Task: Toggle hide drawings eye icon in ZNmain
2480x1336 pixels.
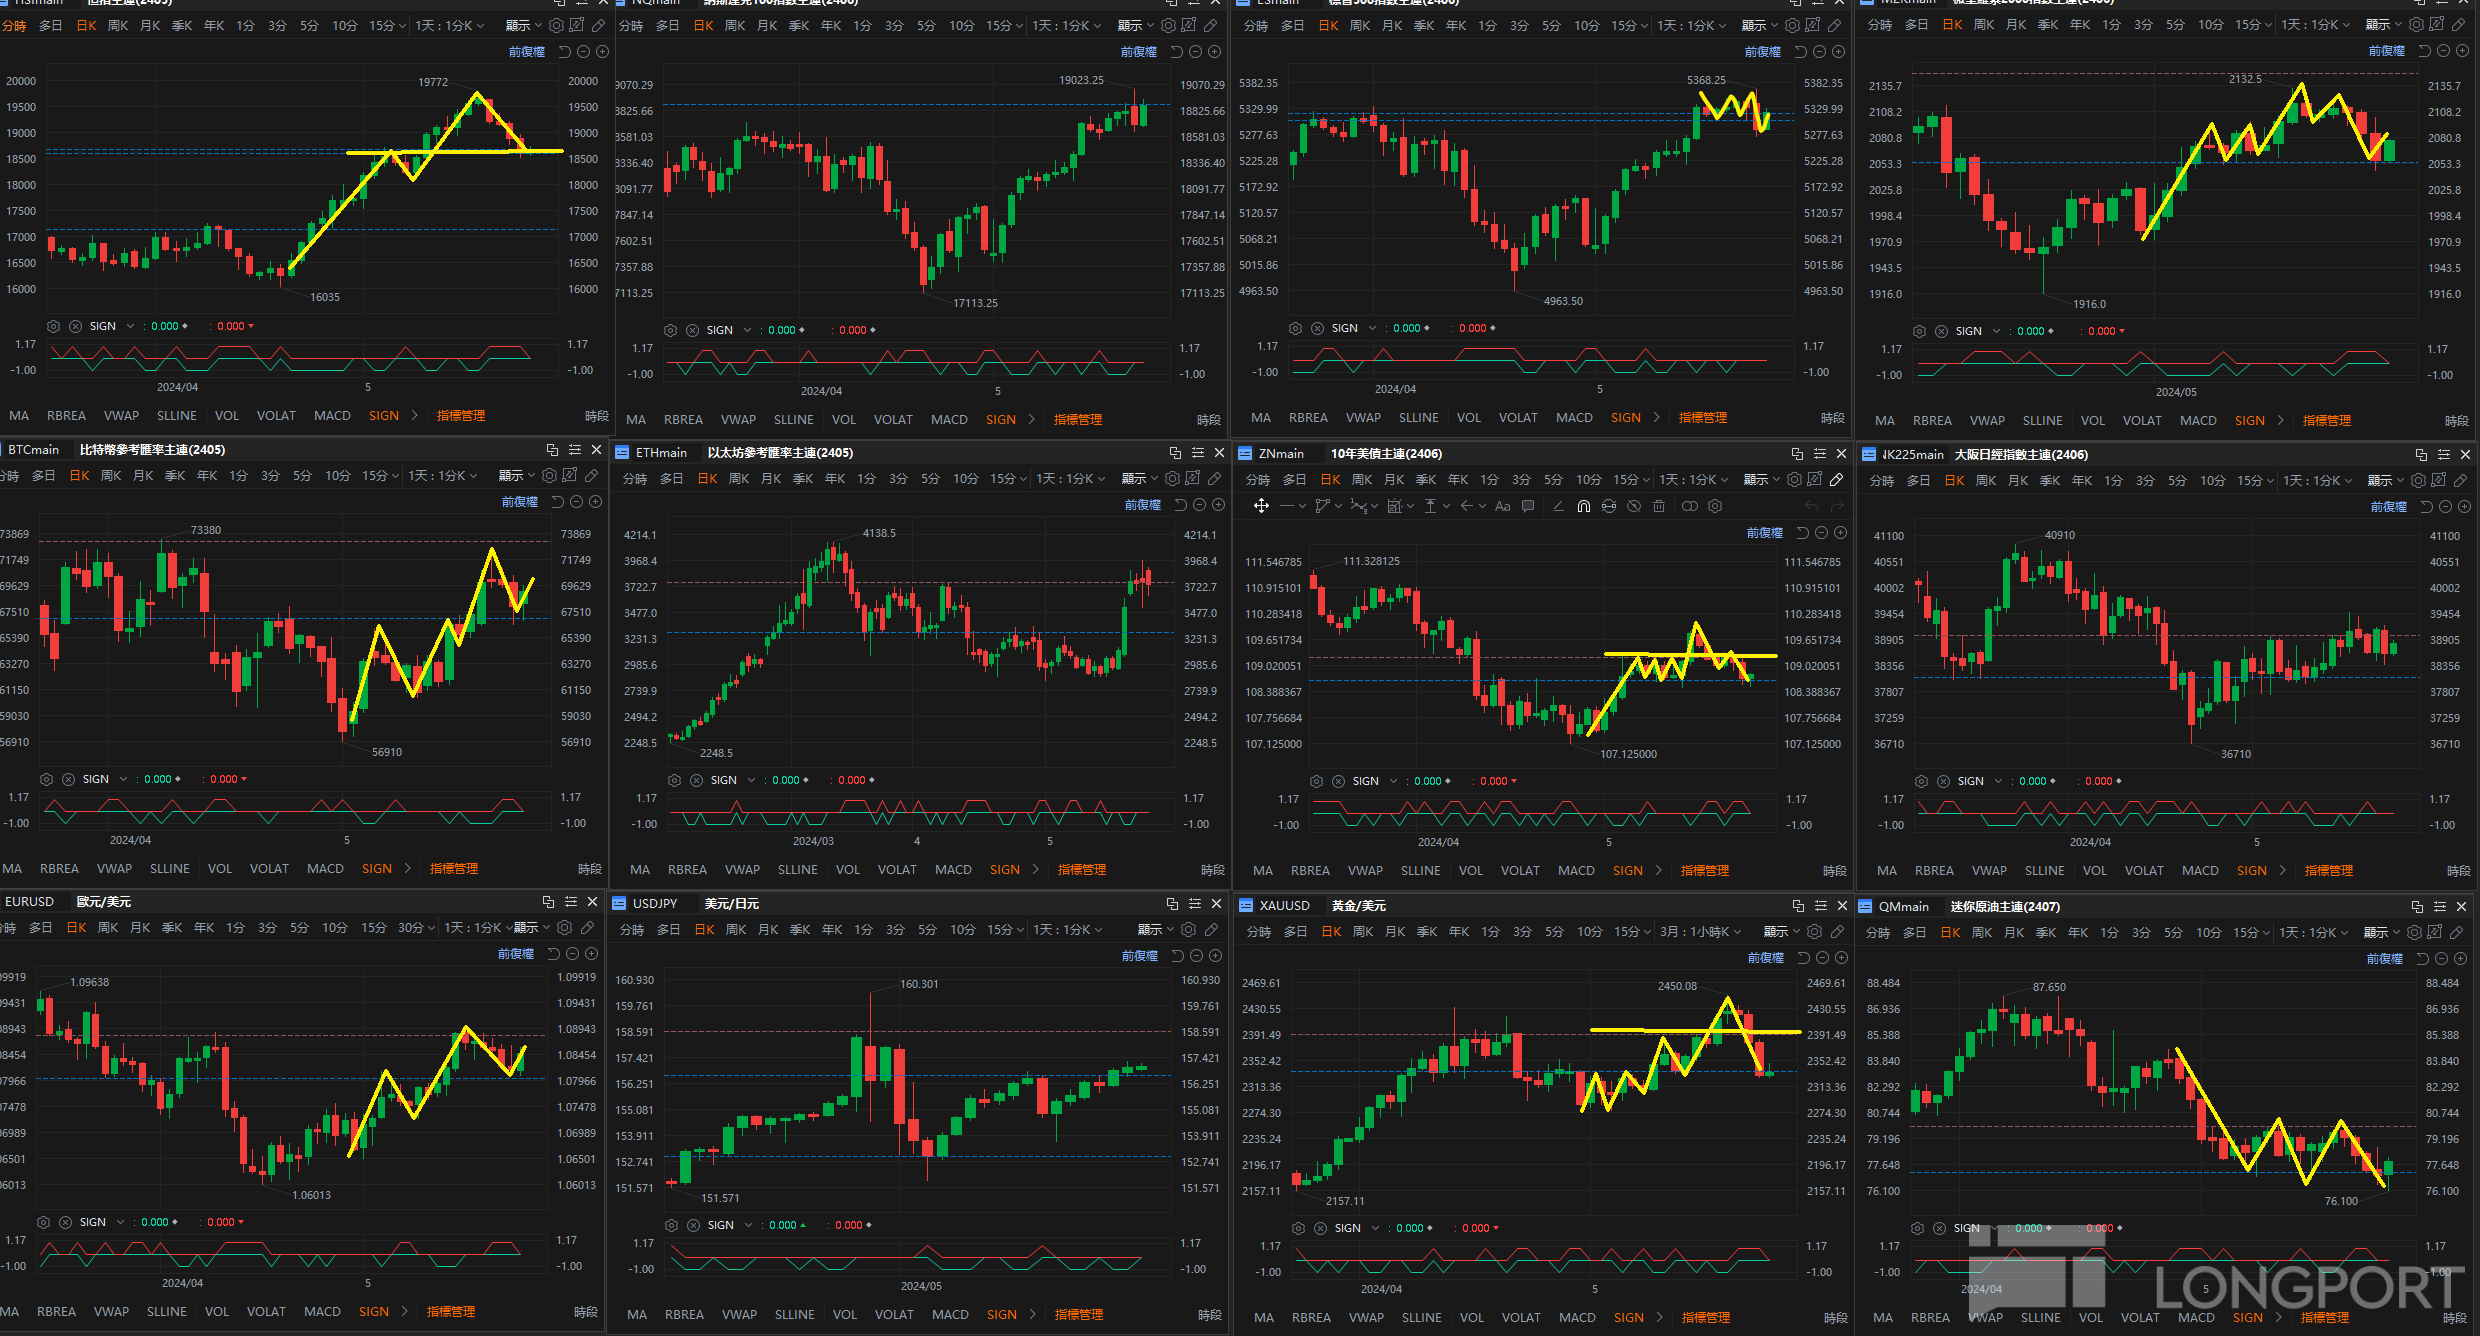Action: click(x=1633, y=506)
